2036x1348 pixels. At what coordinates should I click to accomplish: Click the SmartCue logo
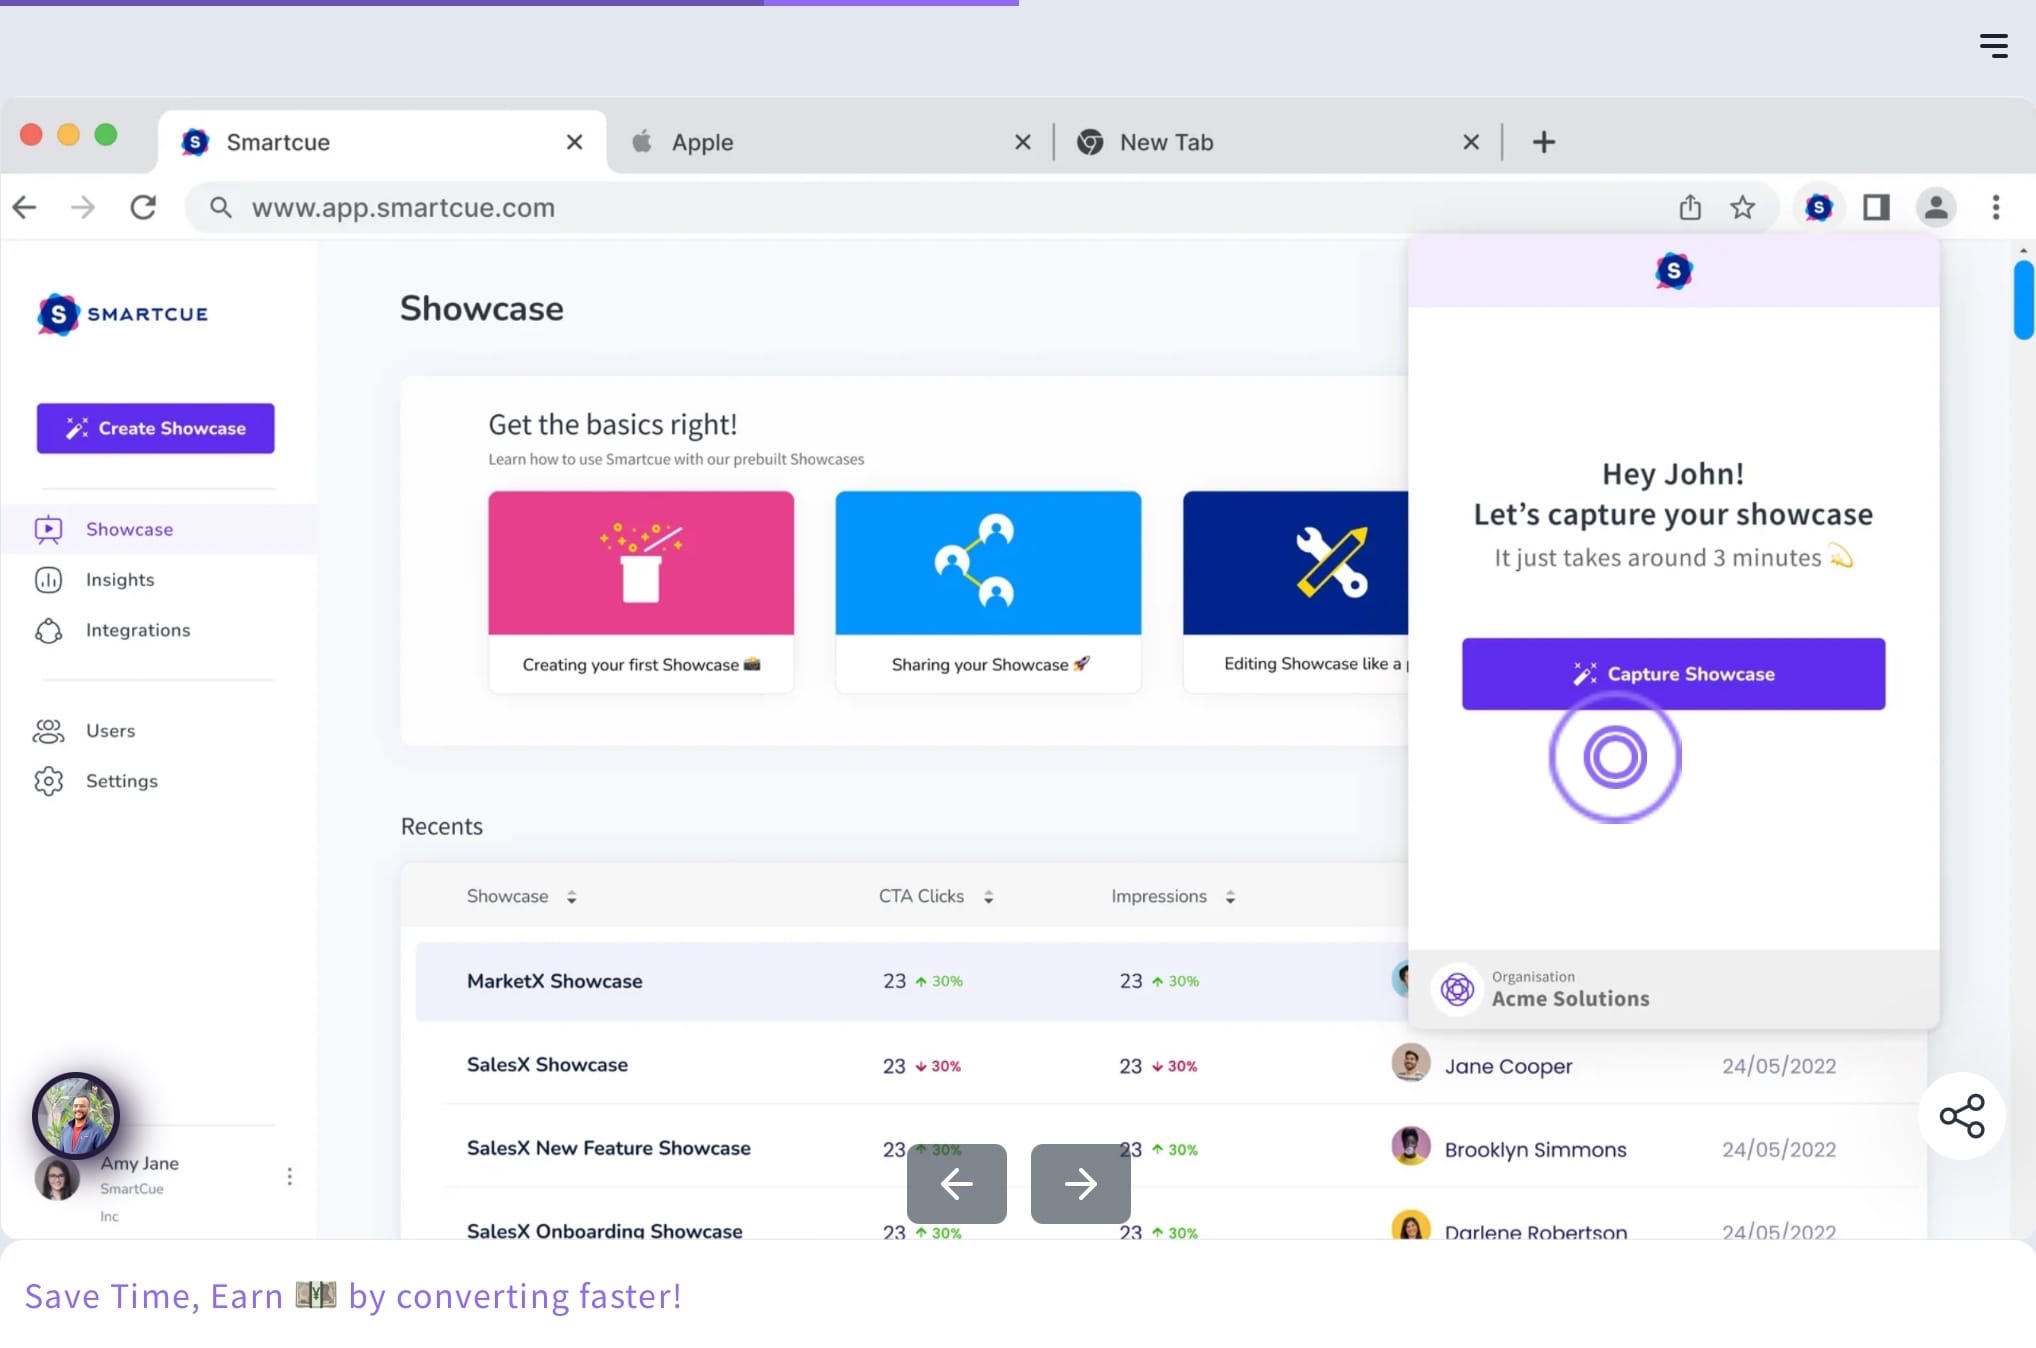(x=122, y=314)
